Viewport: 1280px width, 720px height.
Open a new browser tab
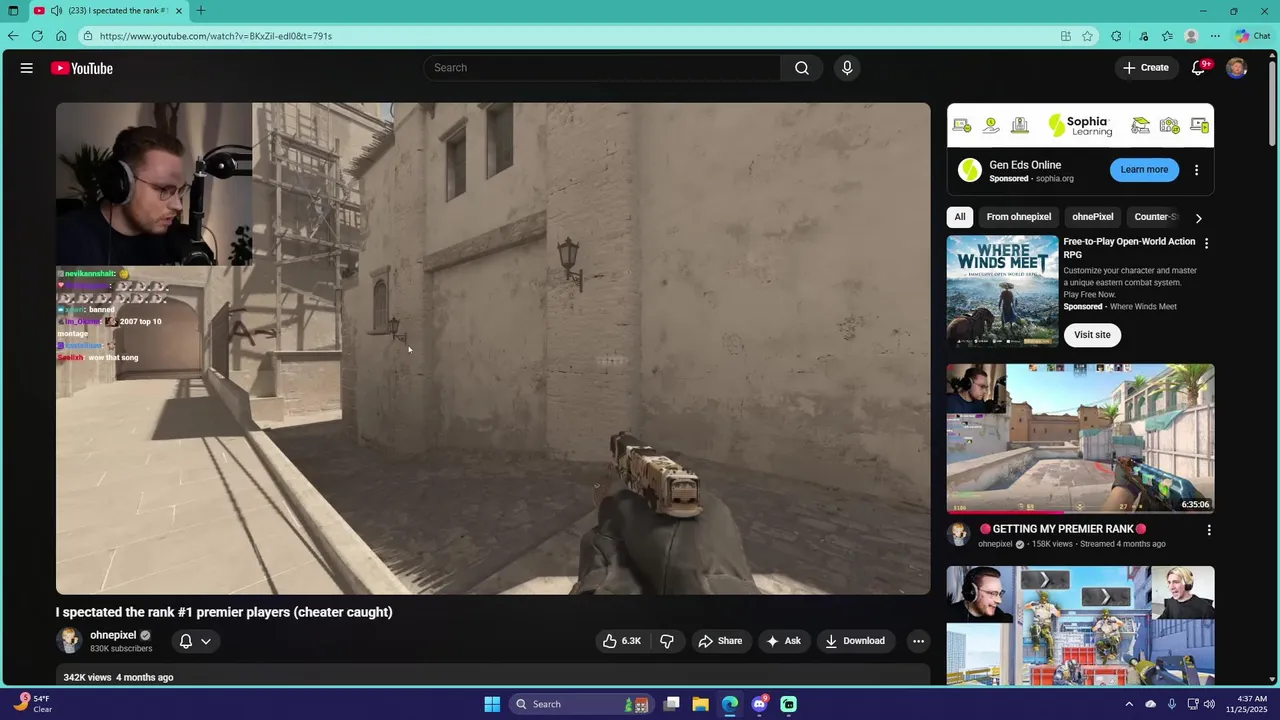pos(201,11)
